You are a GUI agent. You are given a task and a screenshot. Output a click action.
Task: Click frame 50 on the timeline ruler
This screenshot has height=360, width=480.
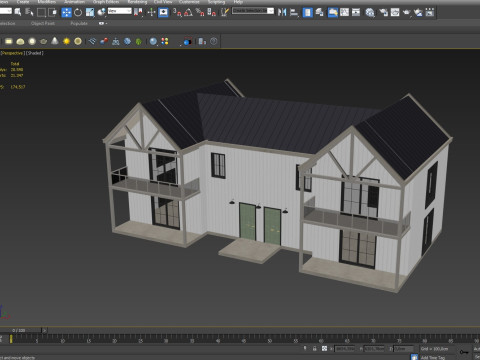[x=269, y=340]
